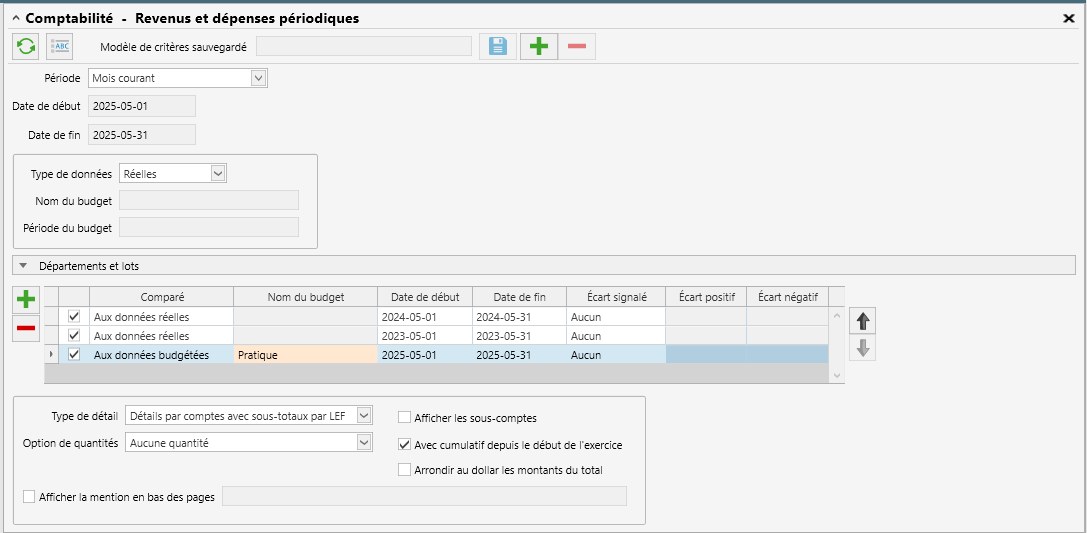The height and width of the screenshot is (533, 1087).
Task: Enable Afficher la mention en bas des pages
Action: coord(29,496)
